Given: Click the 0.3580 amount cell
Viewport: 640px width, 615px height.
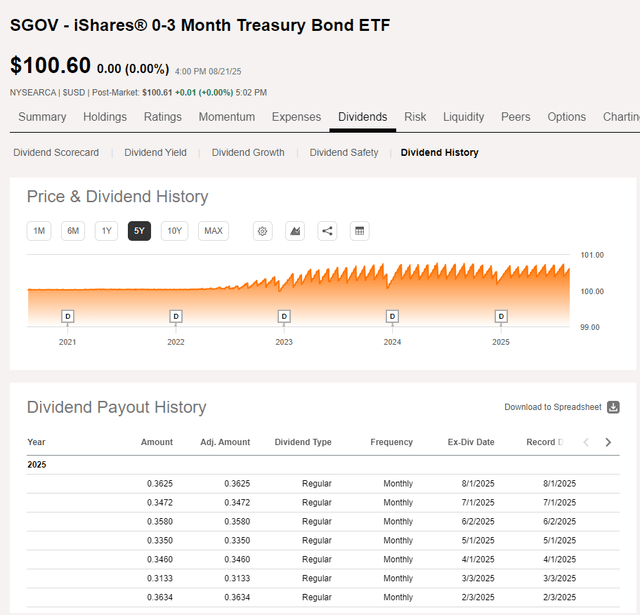Looking at the screenshot, I should click(x=160, y=522).
